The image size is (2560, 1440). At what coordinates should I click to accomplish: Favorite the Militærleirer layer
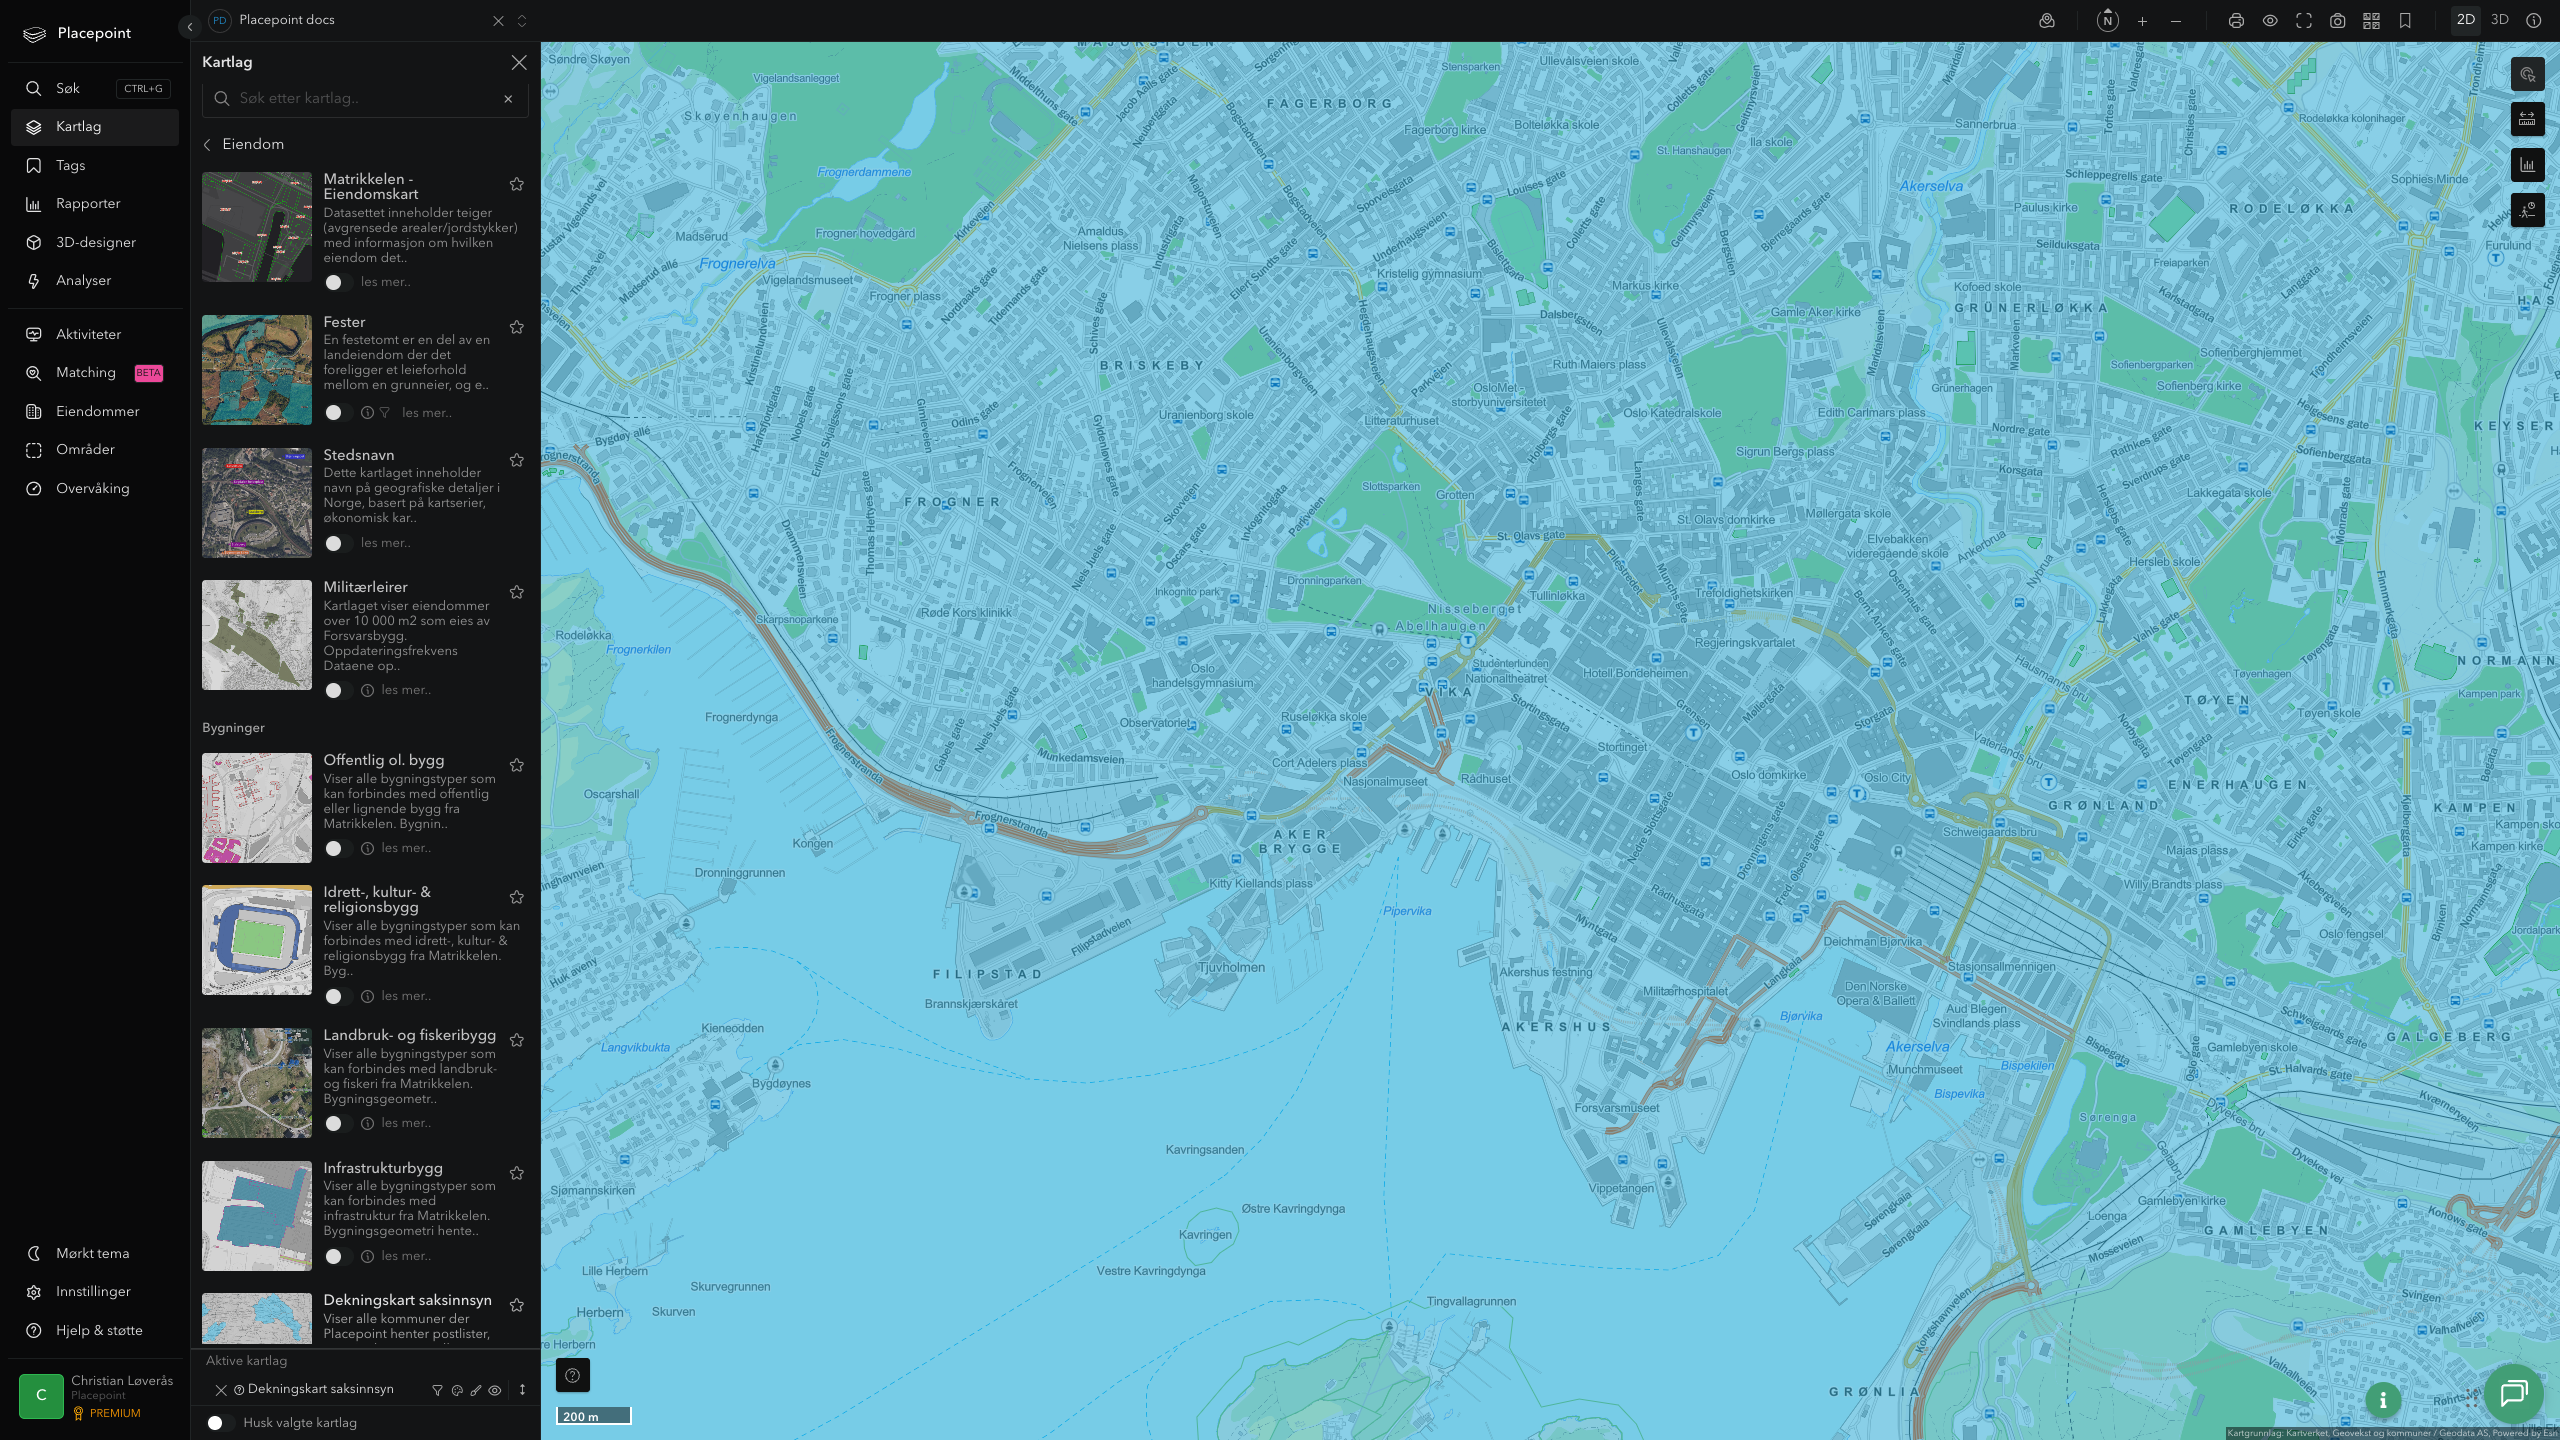(517, 592)
